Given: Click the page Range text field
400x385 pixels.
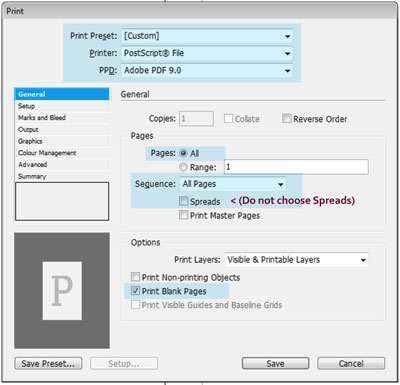Looking at the screenshot, I should tap(296, 167).
